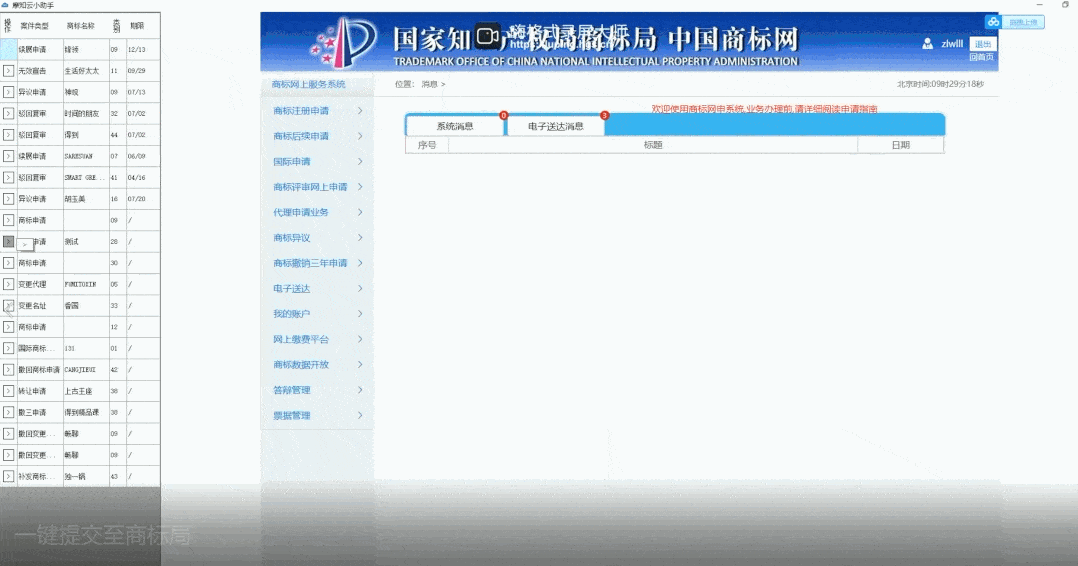The image size is (1078, 566).
Task: Click the arrow button for SAKESUAN row
Action: (x=8, y=156)
